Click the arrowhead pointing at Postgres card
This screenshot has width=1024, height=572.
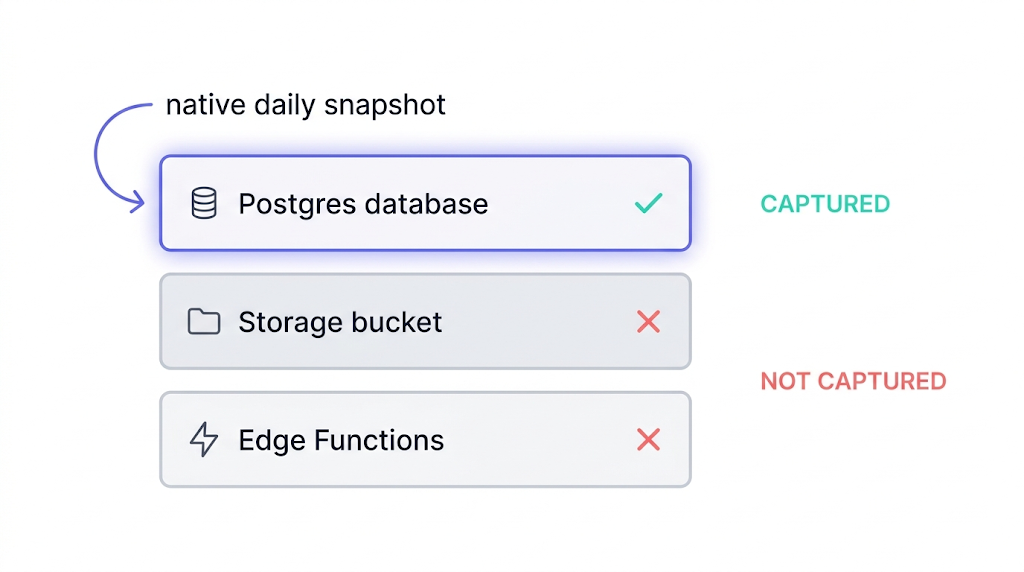click(139, 204)
